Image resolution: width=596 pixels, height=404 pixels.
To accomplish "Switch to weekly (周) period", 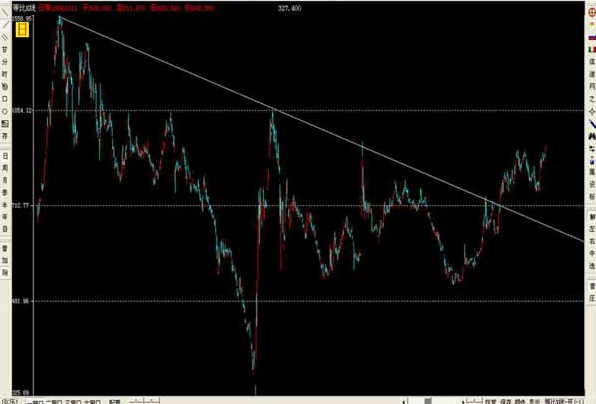I will pyautogui.click(x=5, y=168).
